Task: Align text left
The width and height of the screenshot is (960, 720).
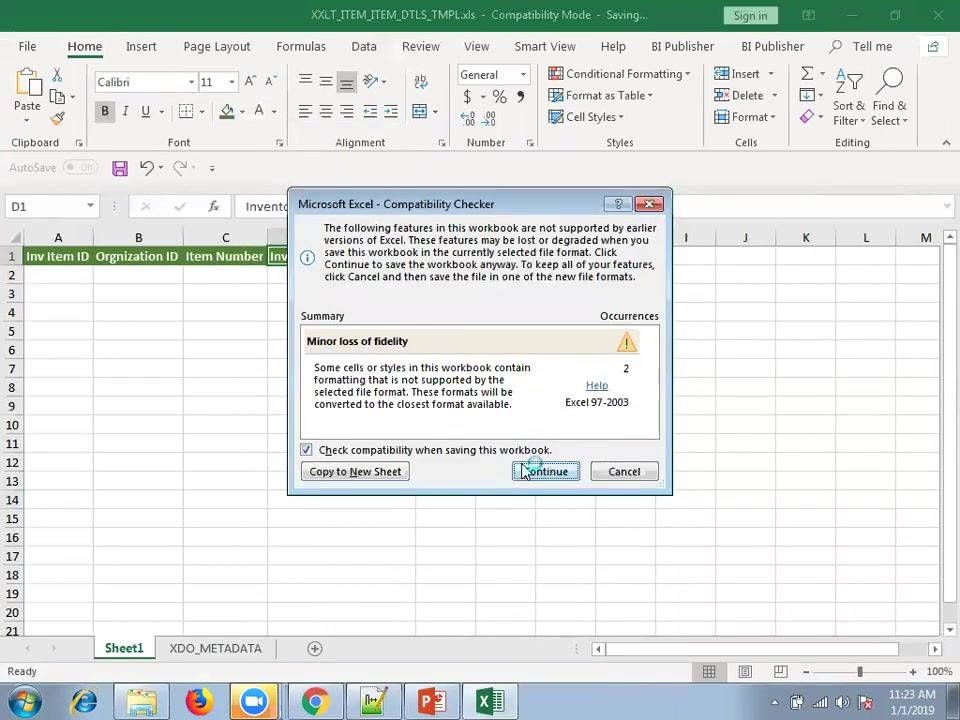Action: click(305, 111)
